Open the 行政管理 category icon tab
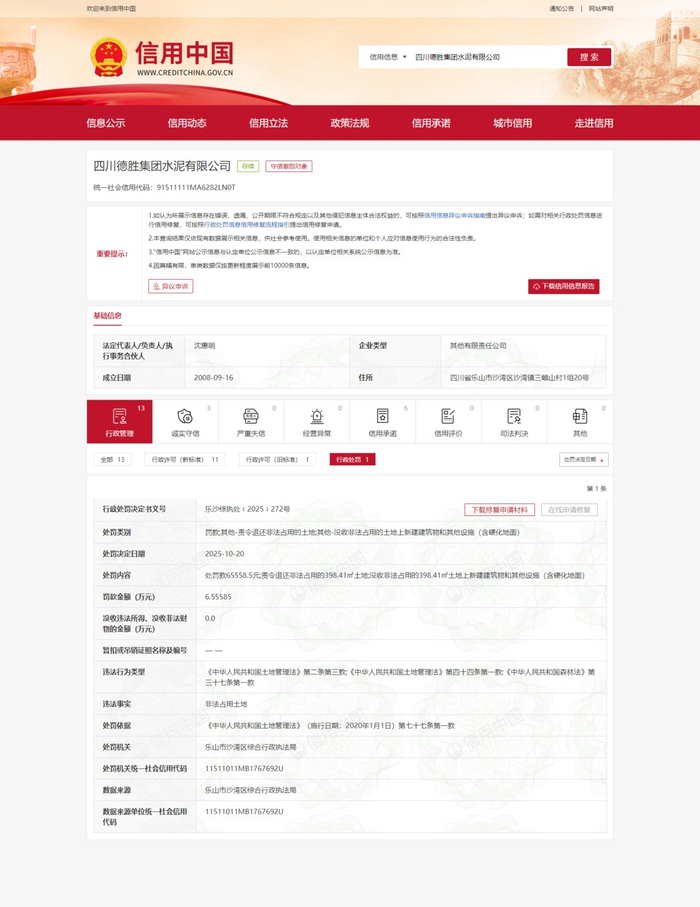The height and width of the screenshot is (907, 700). point(120,422)
